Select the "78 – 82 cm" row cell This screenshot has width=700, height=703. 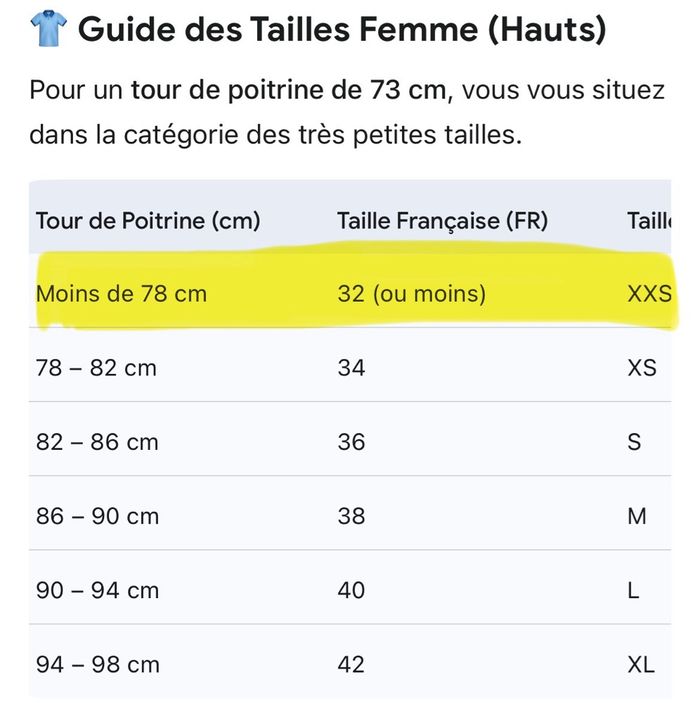(x=96, y=368)
